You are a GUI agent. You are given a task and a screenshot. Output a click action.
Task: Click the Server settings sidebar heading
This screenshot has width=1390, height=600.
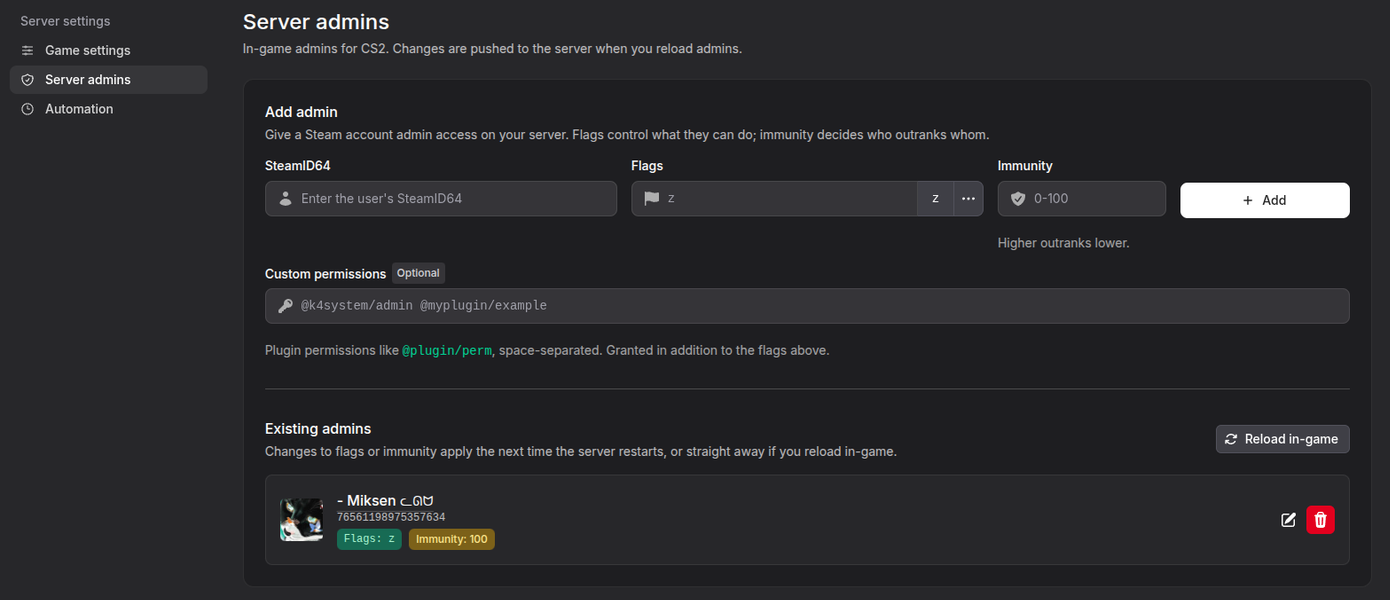(65, 21)
